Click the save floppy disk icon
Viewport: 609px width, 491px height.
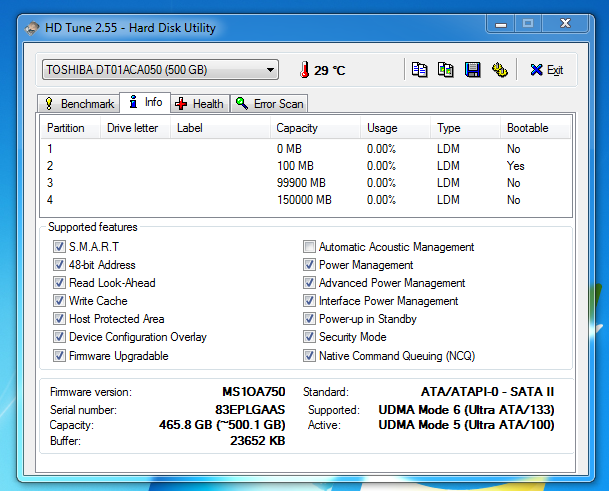coord(473,70)
